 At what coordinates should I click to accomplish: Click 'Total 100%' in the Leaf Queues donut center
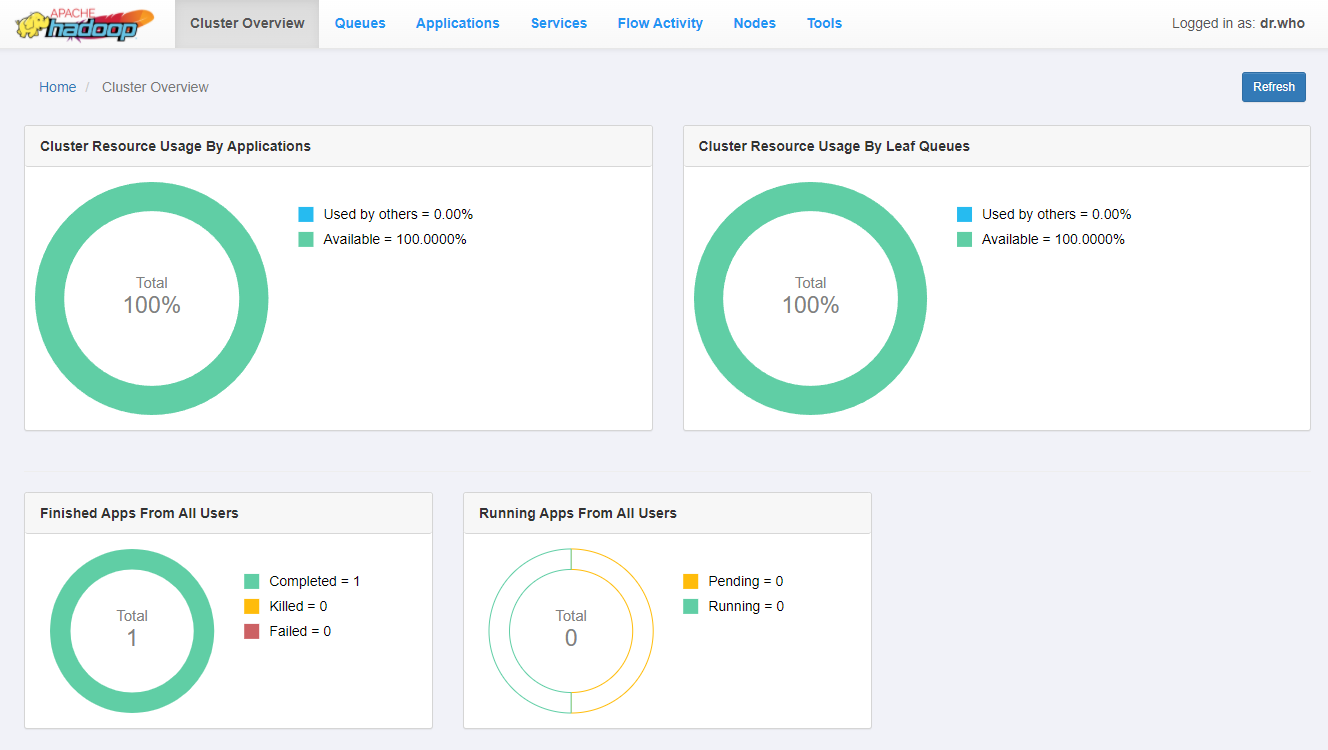810,296
